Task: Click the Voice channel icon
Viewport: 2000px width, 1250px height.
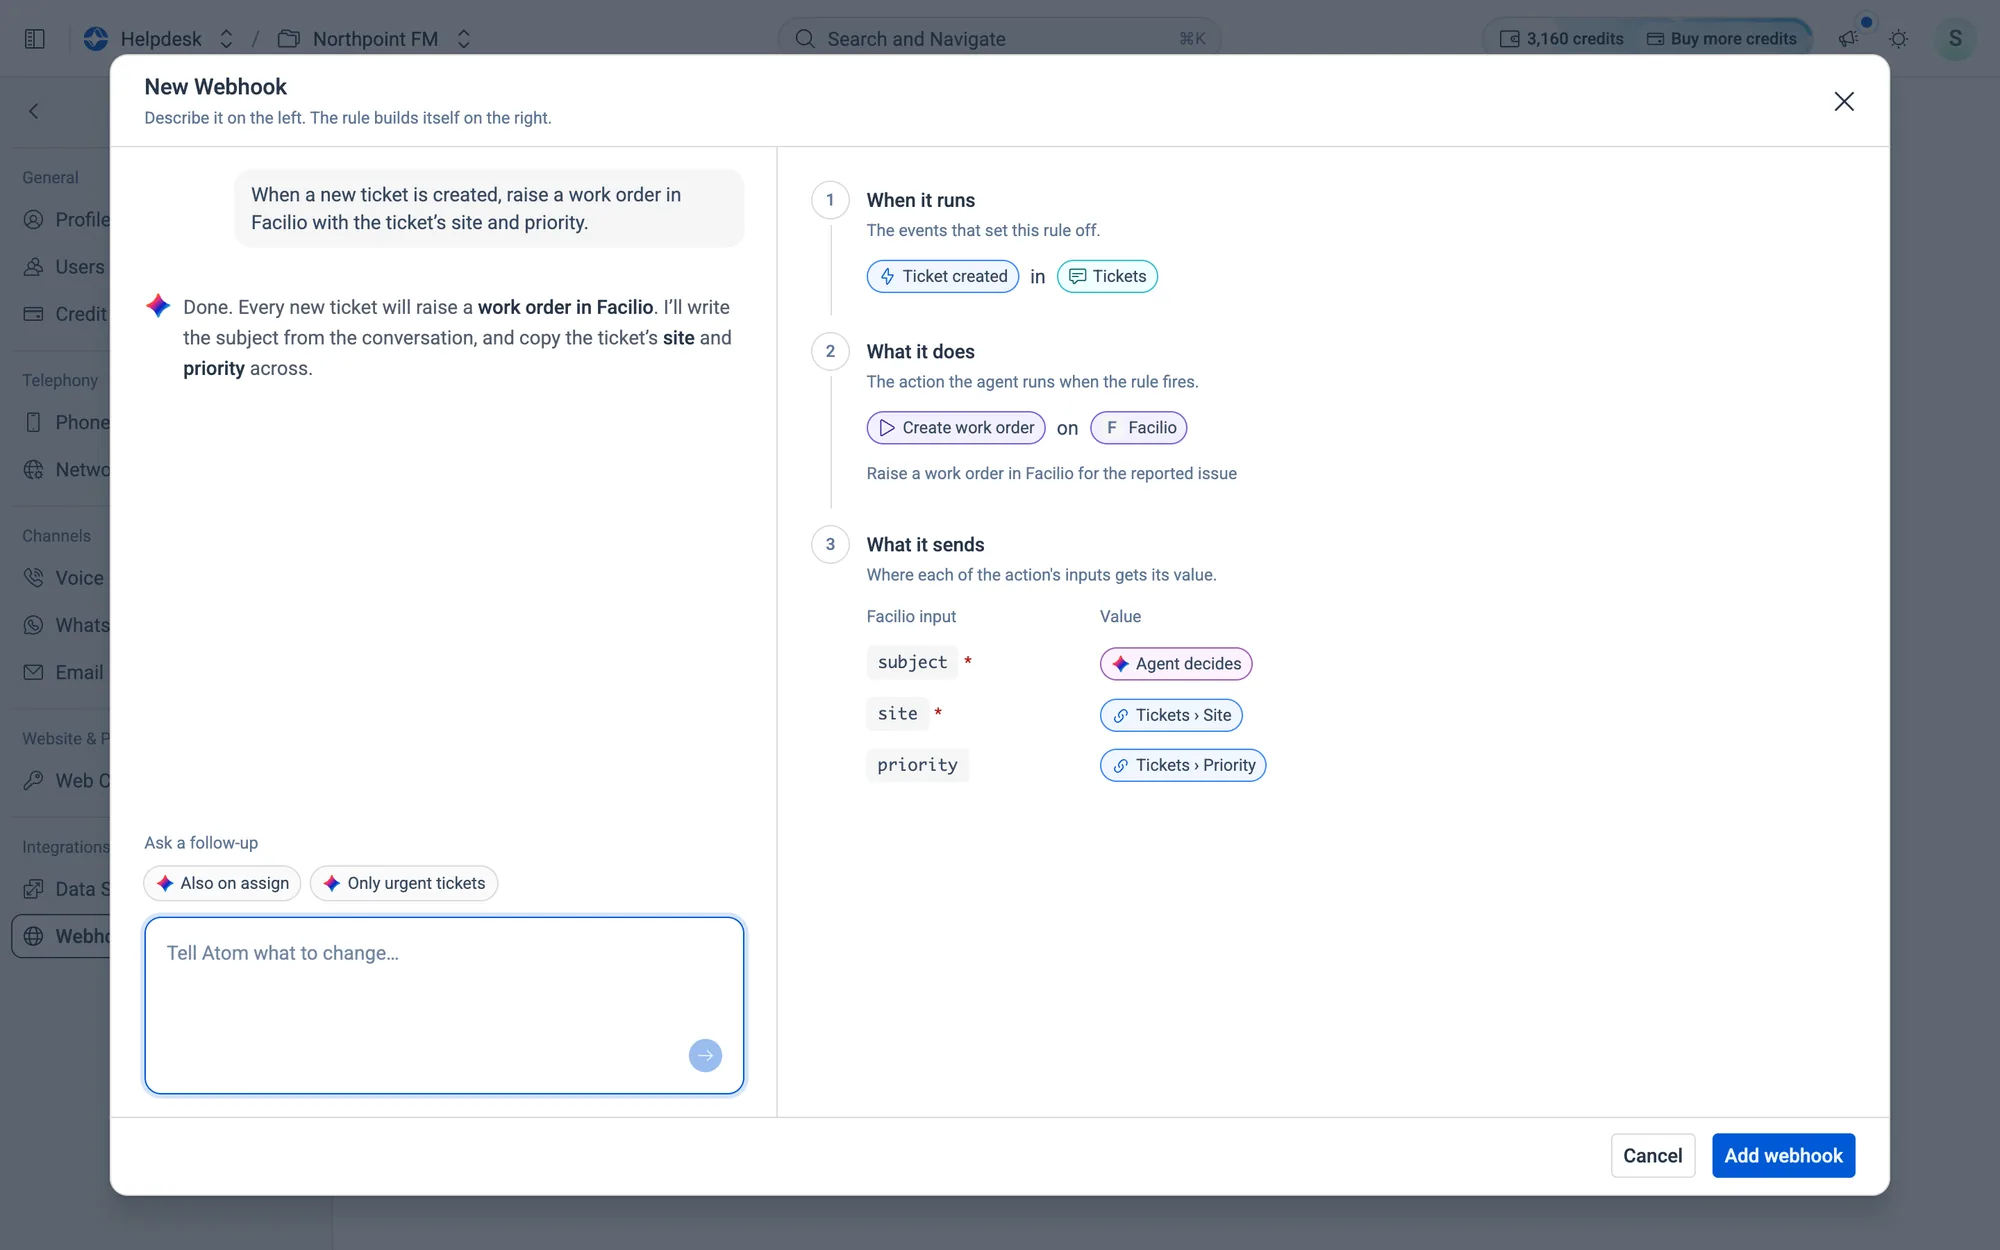Action: coord(34,578)
